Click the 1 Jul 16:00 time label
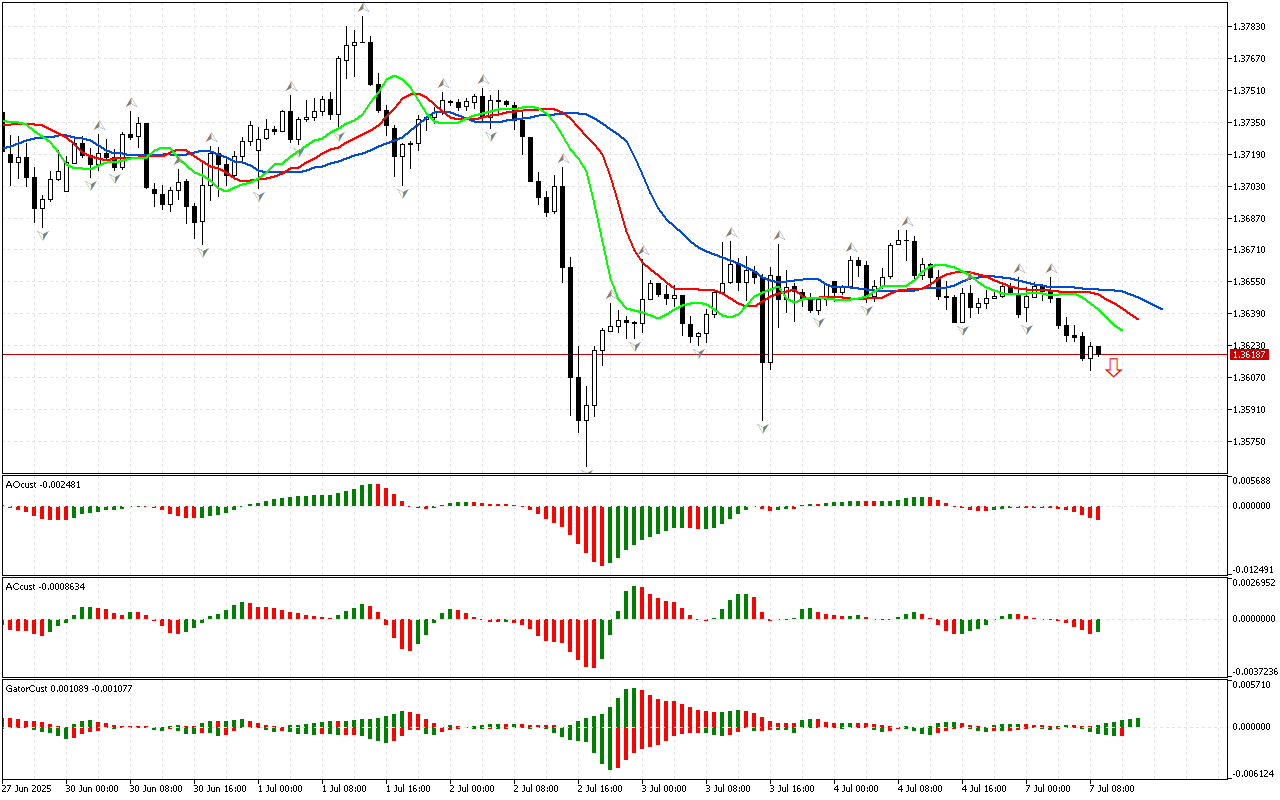 tap(408, 789)
